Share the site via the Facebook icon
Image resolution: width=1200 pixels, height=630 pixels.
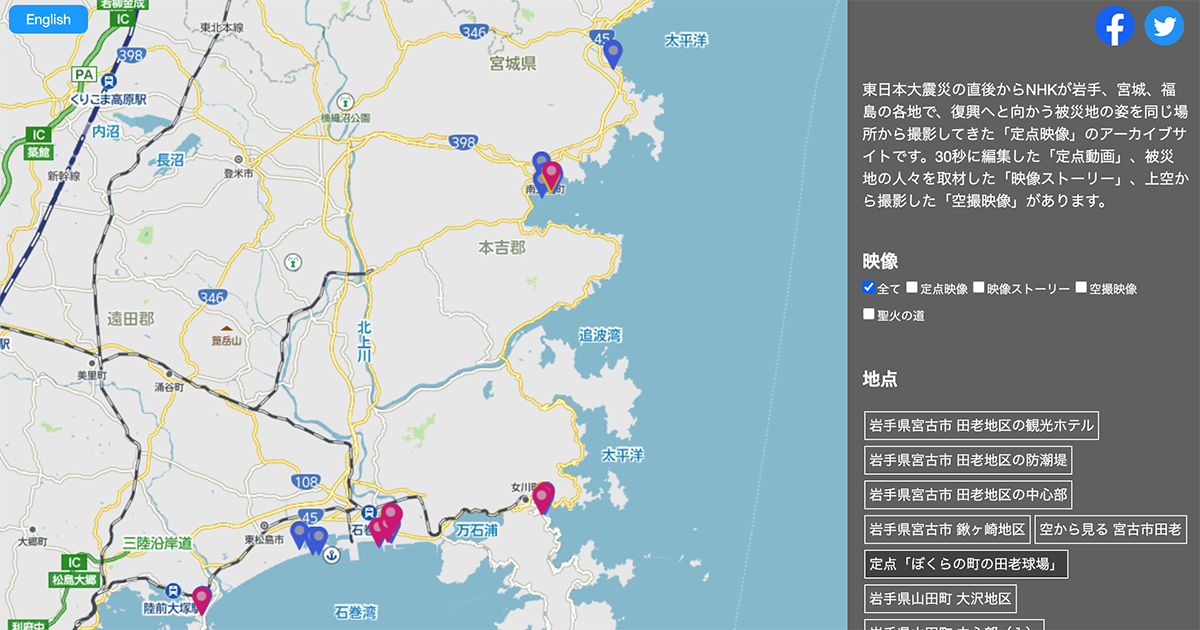[x=1115, y=26]
